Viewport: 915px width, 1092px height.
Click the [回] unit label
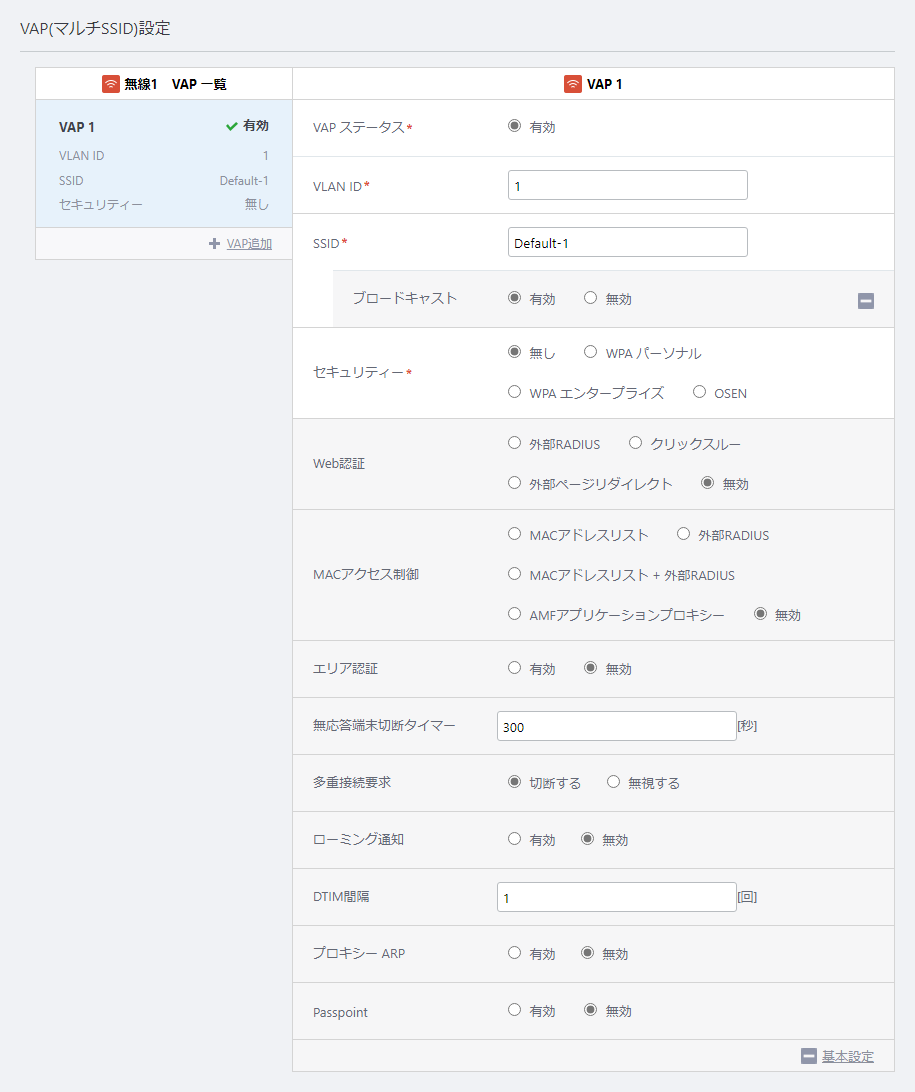point(747,897)
